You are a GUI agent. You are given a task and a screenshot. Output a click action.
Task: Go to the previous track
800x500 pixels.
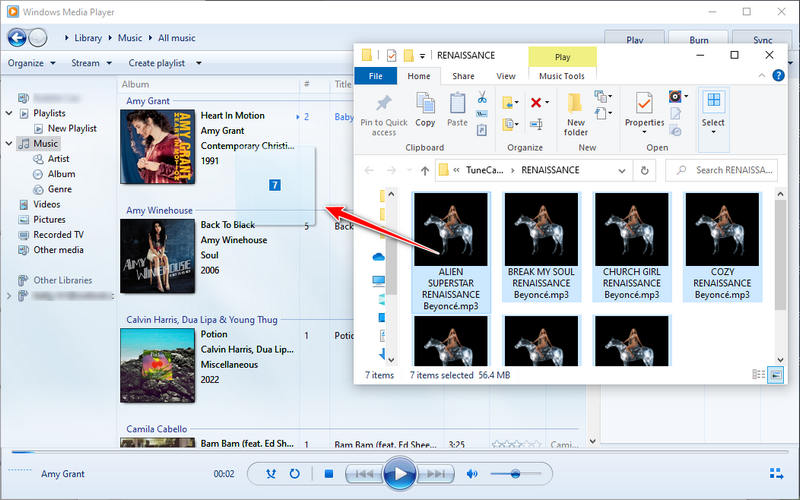362,474
